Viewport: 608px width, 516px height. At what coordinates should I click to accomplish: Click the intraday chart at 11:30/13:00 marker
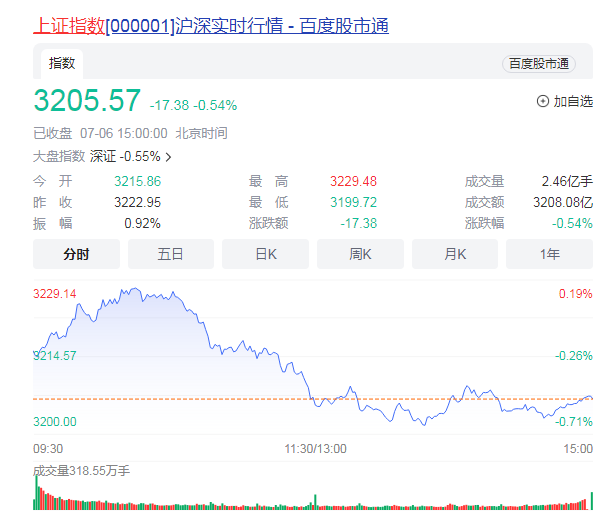point(314,449)
